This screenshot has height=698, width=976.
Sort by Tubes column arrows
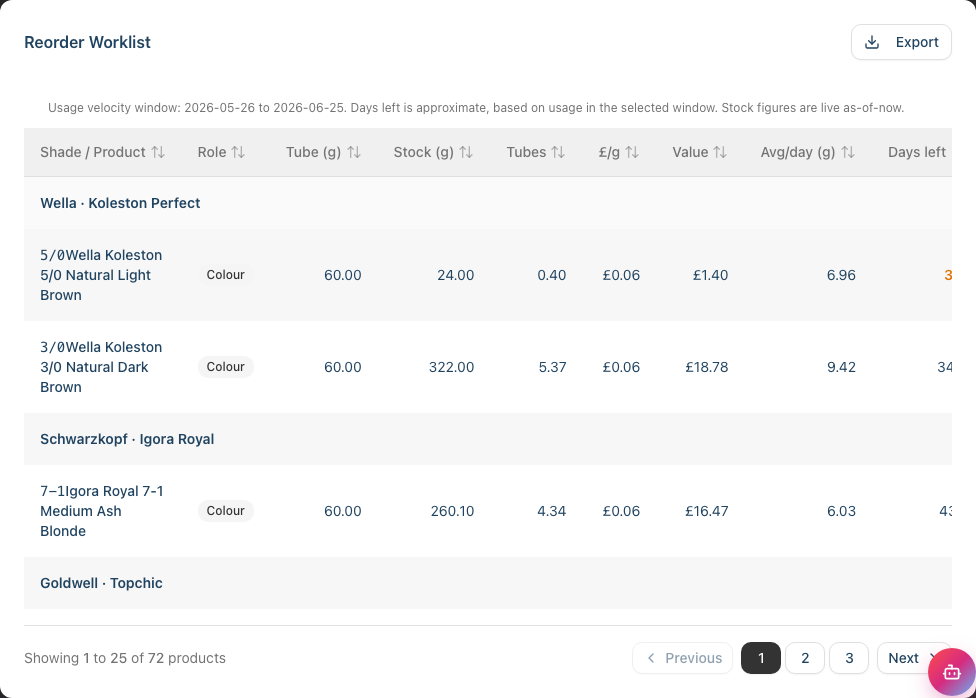pos(558,153)
